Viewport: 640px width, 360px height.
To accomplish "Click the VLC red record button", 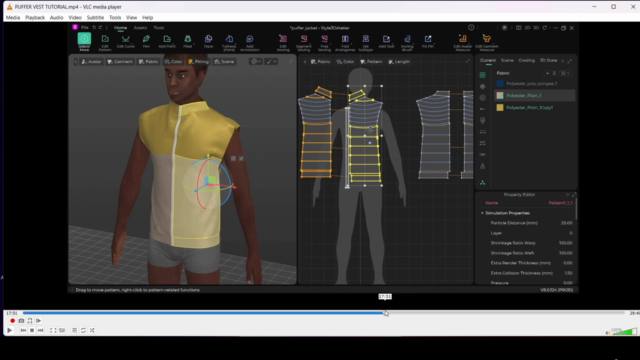I will point(12,321).
